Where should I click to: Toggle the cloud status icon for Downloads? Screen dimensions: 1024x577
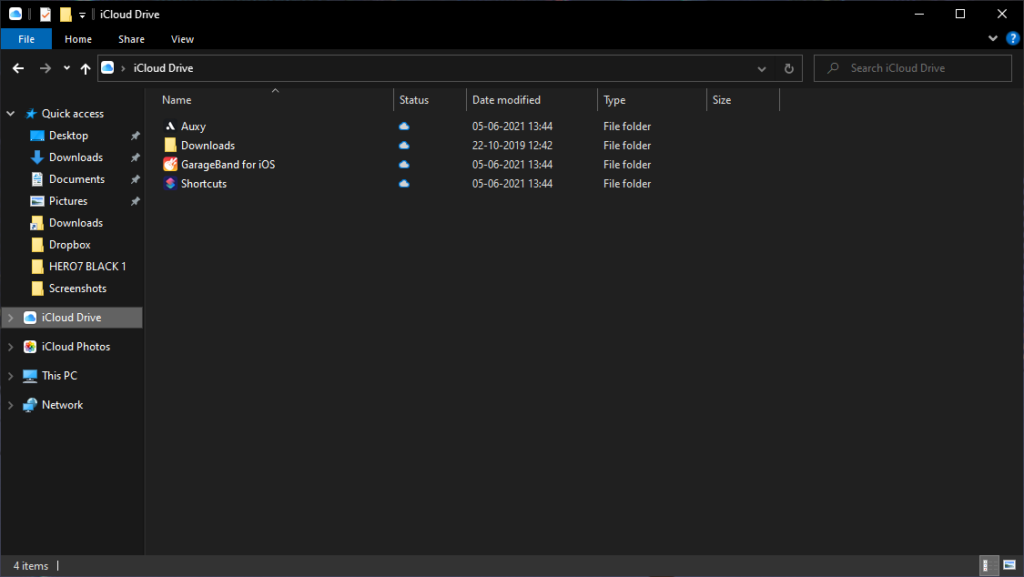point(403,145)
